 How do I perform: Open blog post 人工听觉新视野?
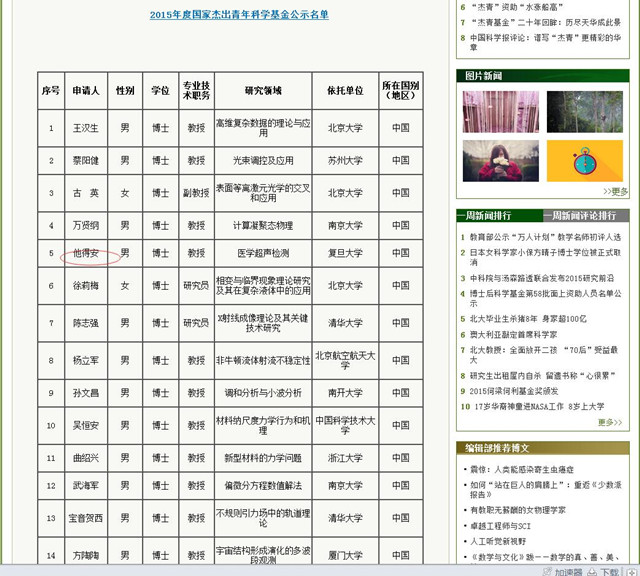505,539
